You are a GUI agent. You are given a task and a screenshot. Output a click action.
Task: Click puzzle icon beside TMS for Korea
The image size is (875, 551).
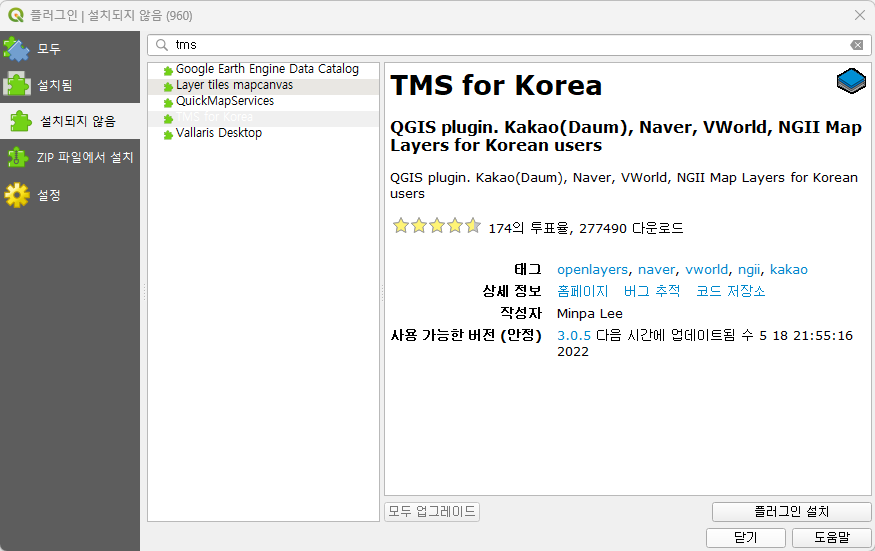(168, 119)
